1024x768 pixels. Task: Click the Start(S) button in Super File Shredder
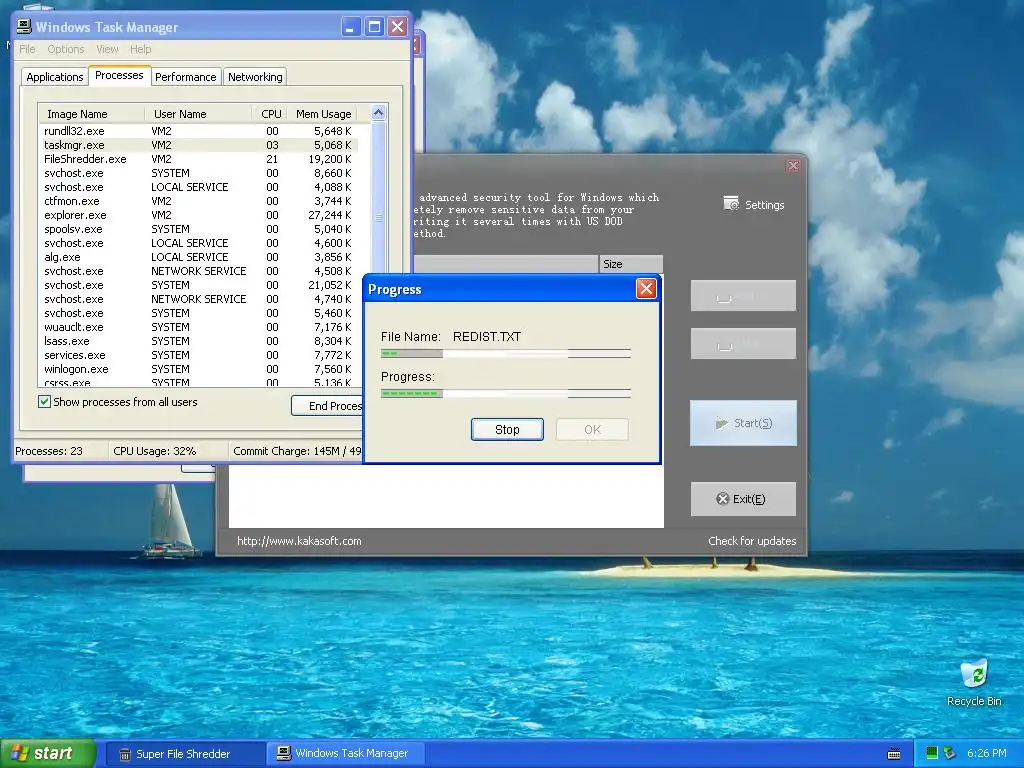tap(743, 423)
